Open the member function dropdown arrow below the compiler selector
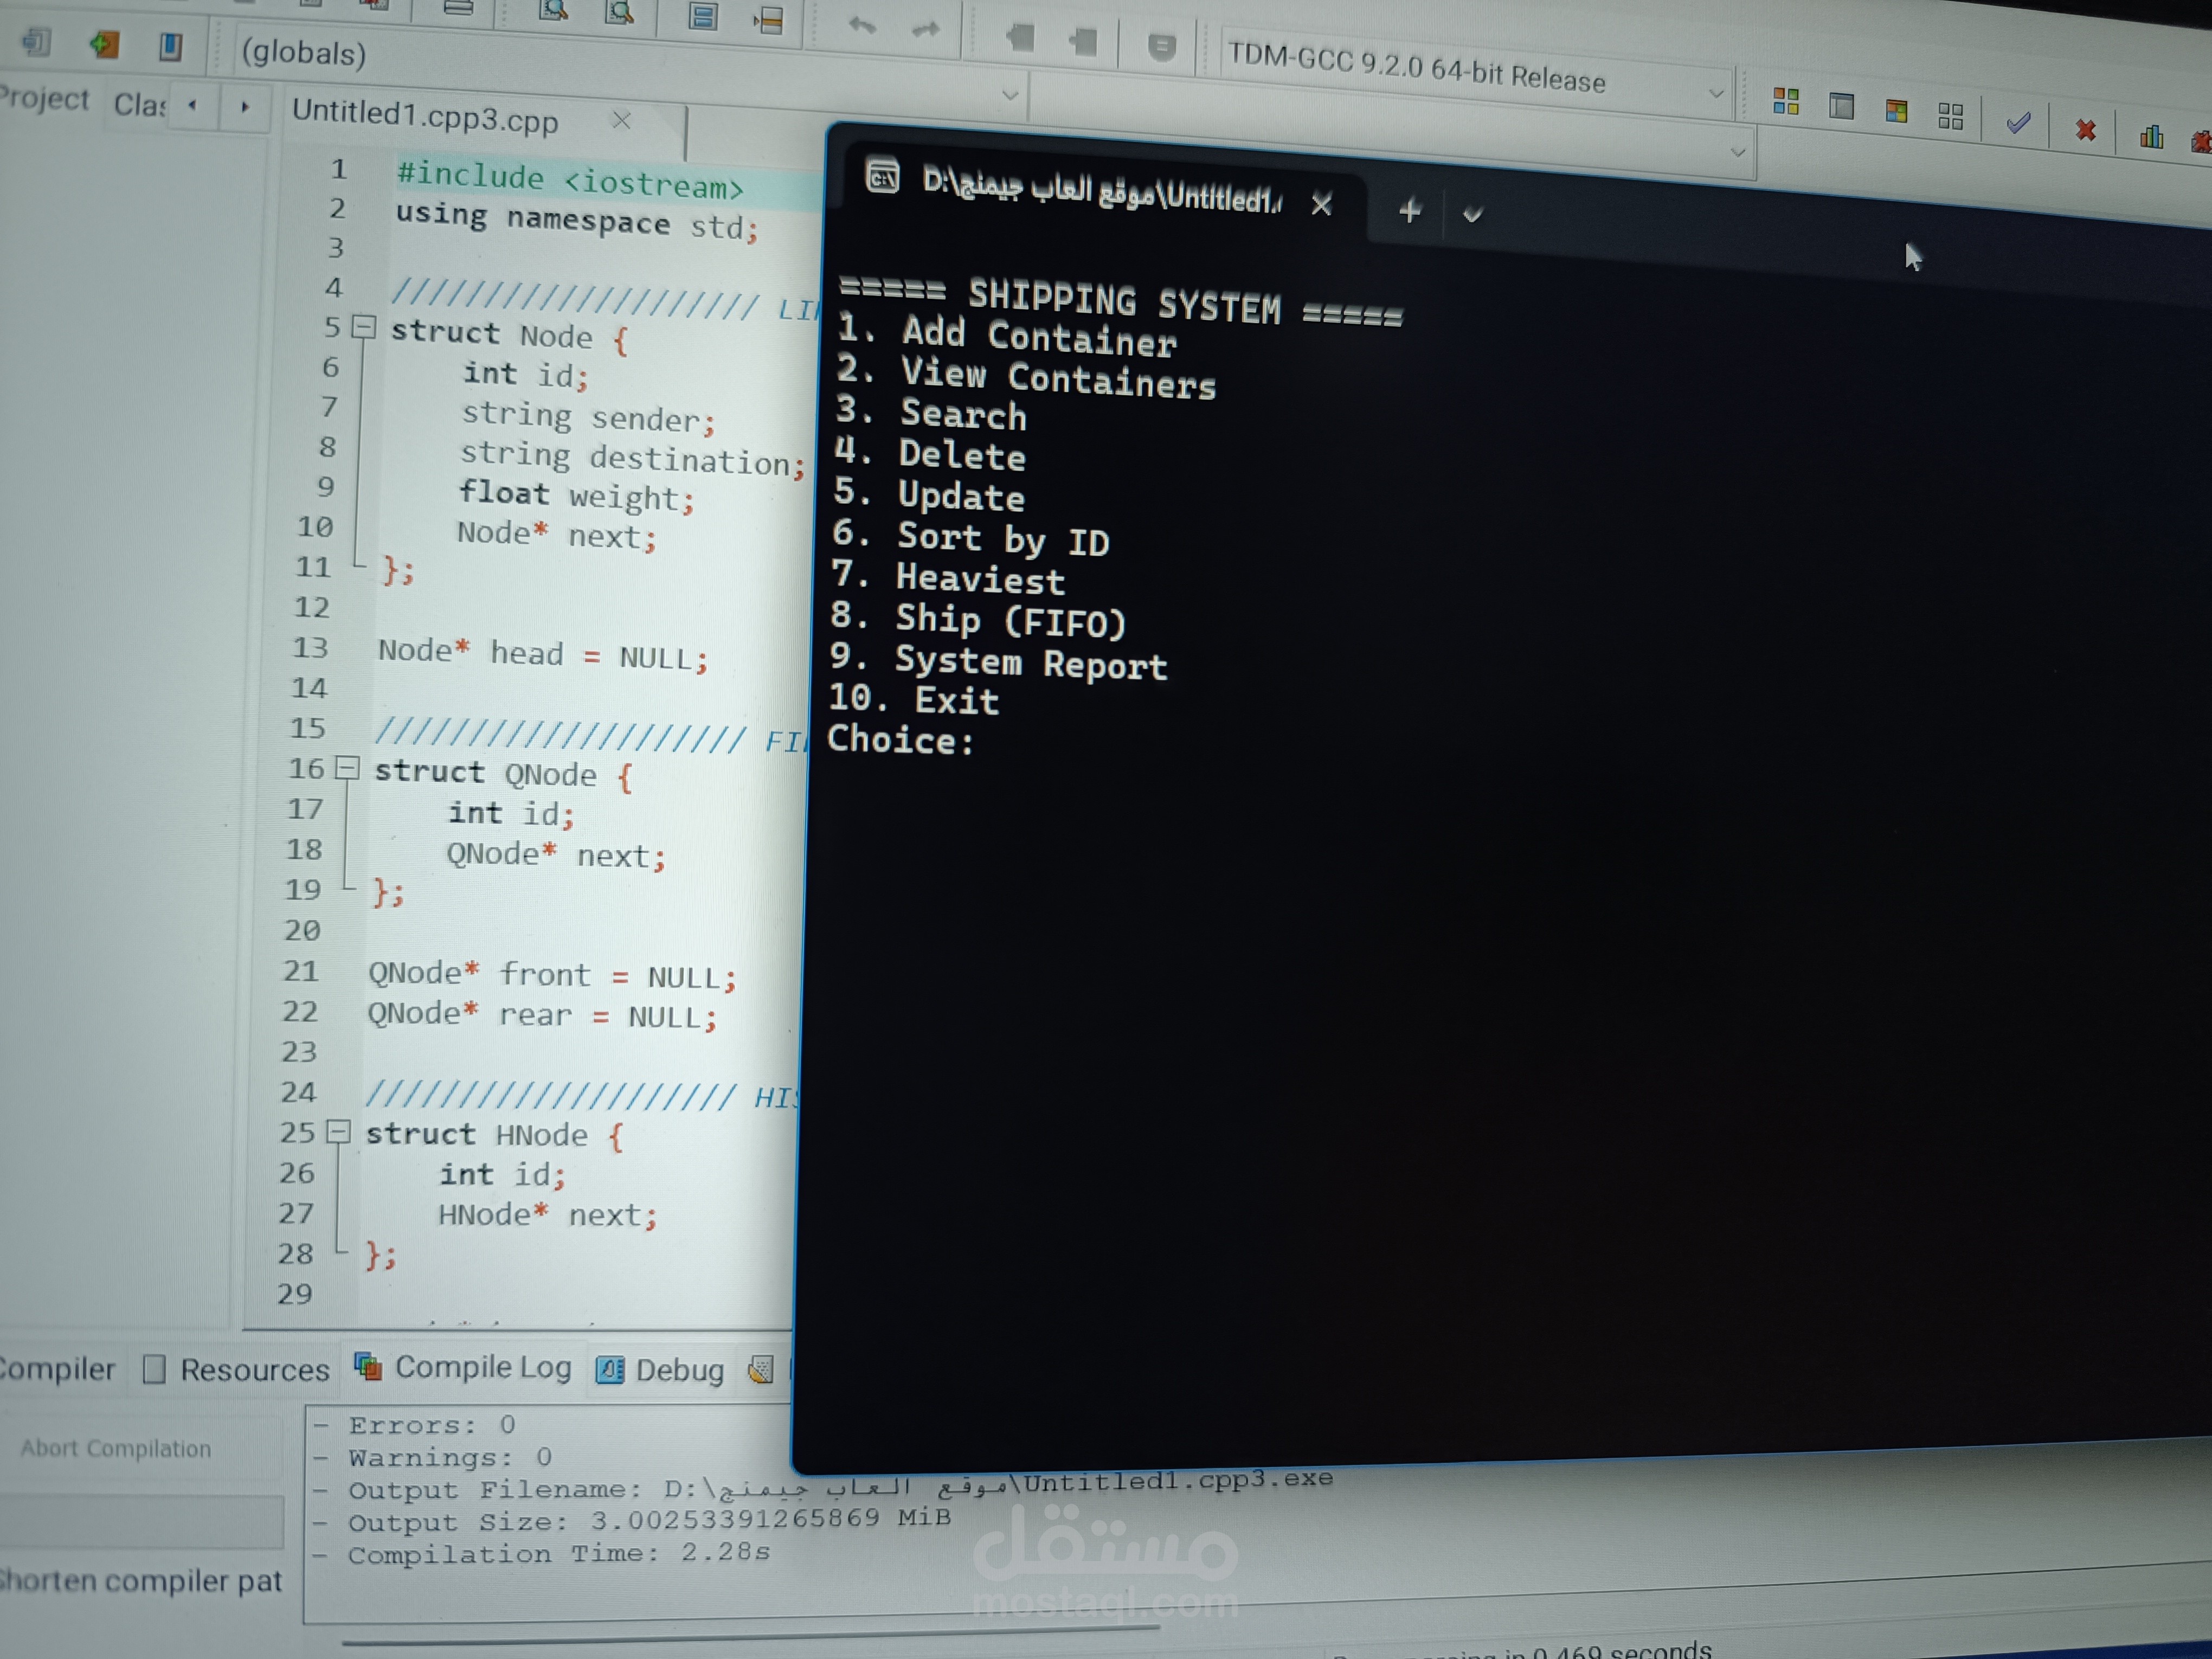 click(x=1738, y=153)
